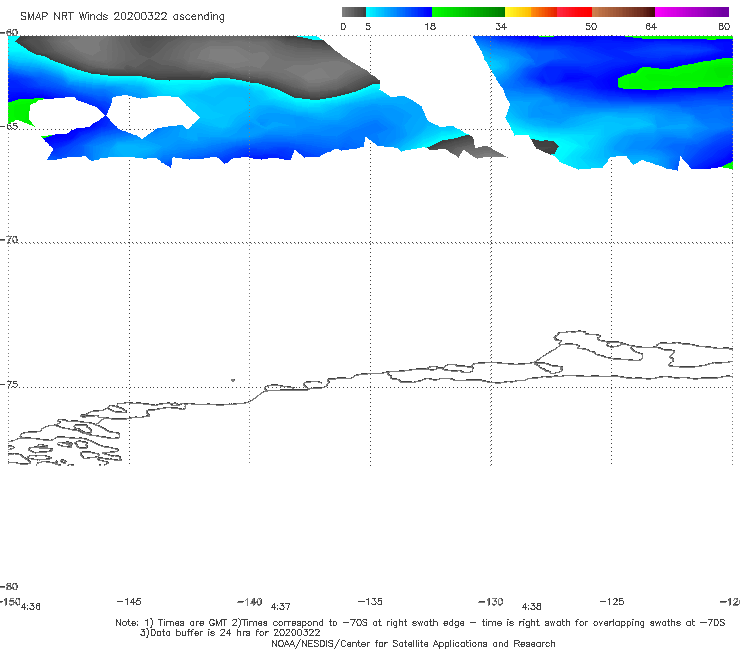Viewport: 740px width, 650px height.
Task: Click the green segment of the color bar
Action: pyautogui.click(x=469, y=12)
